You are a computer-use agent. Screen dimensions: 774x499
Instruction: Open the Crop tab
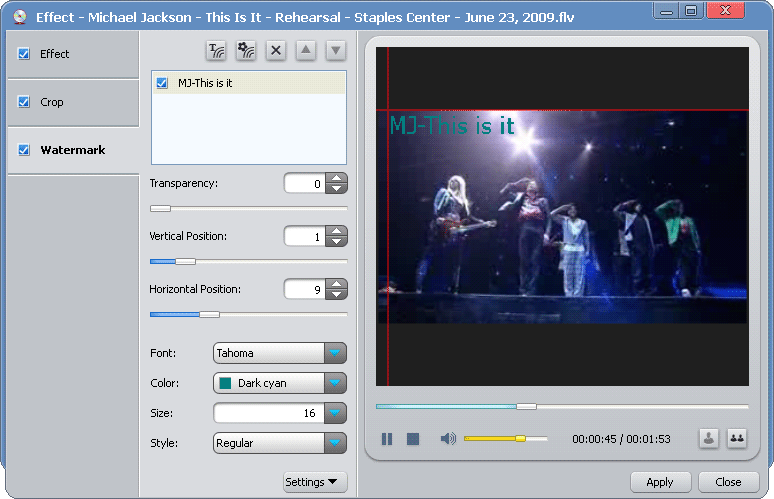(x=73, y=102)
